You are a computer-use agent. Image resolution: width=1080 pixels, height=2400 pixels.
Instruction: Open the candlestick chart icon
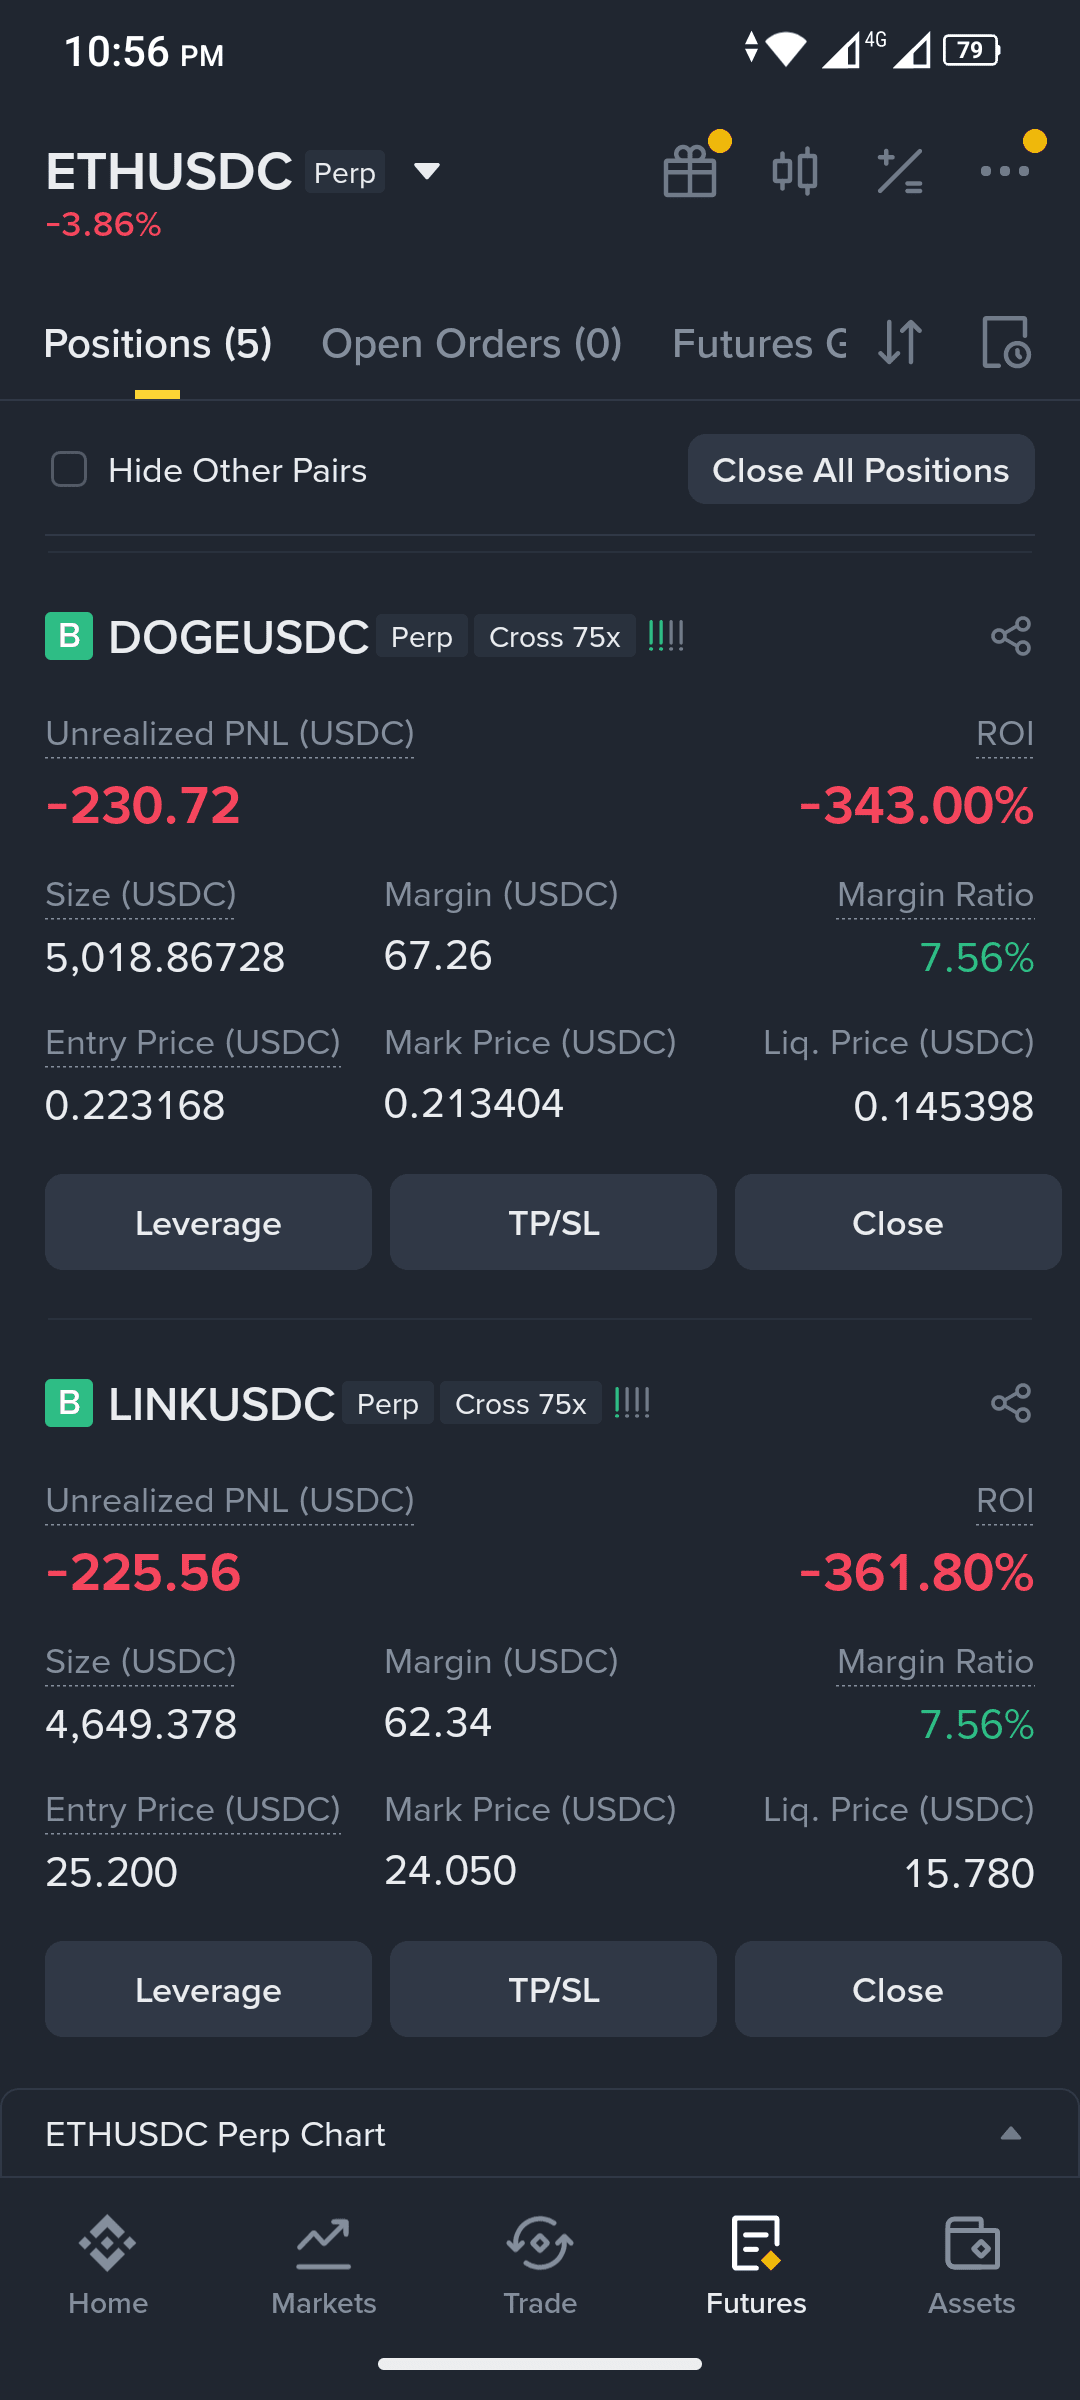[x=795, y=171]
